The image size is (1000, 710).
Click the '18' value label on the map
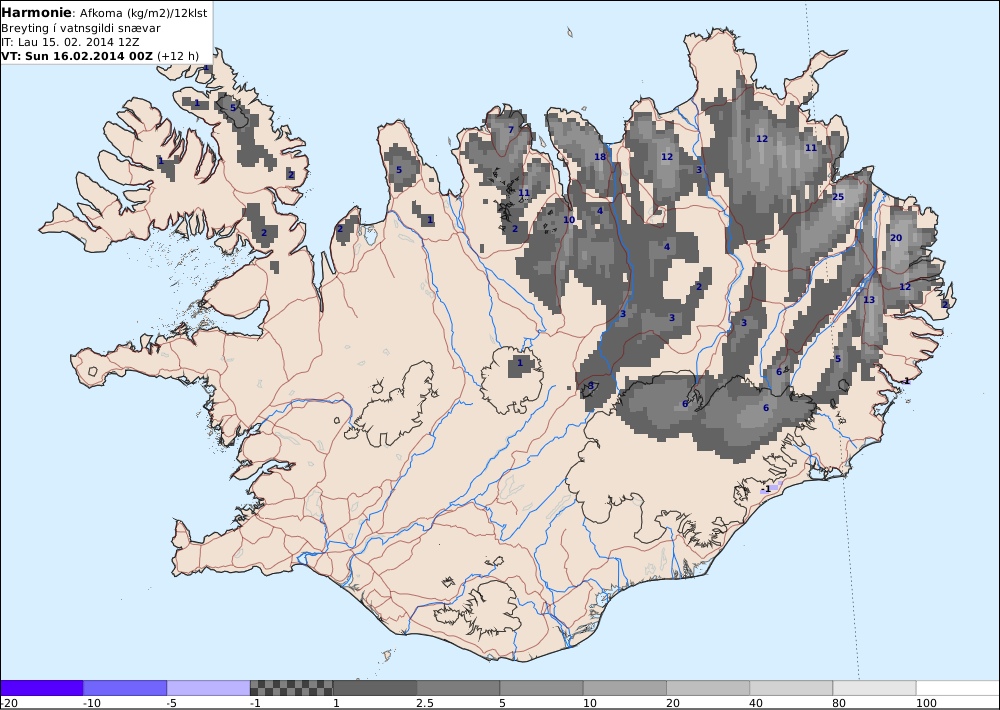(600, 157)
